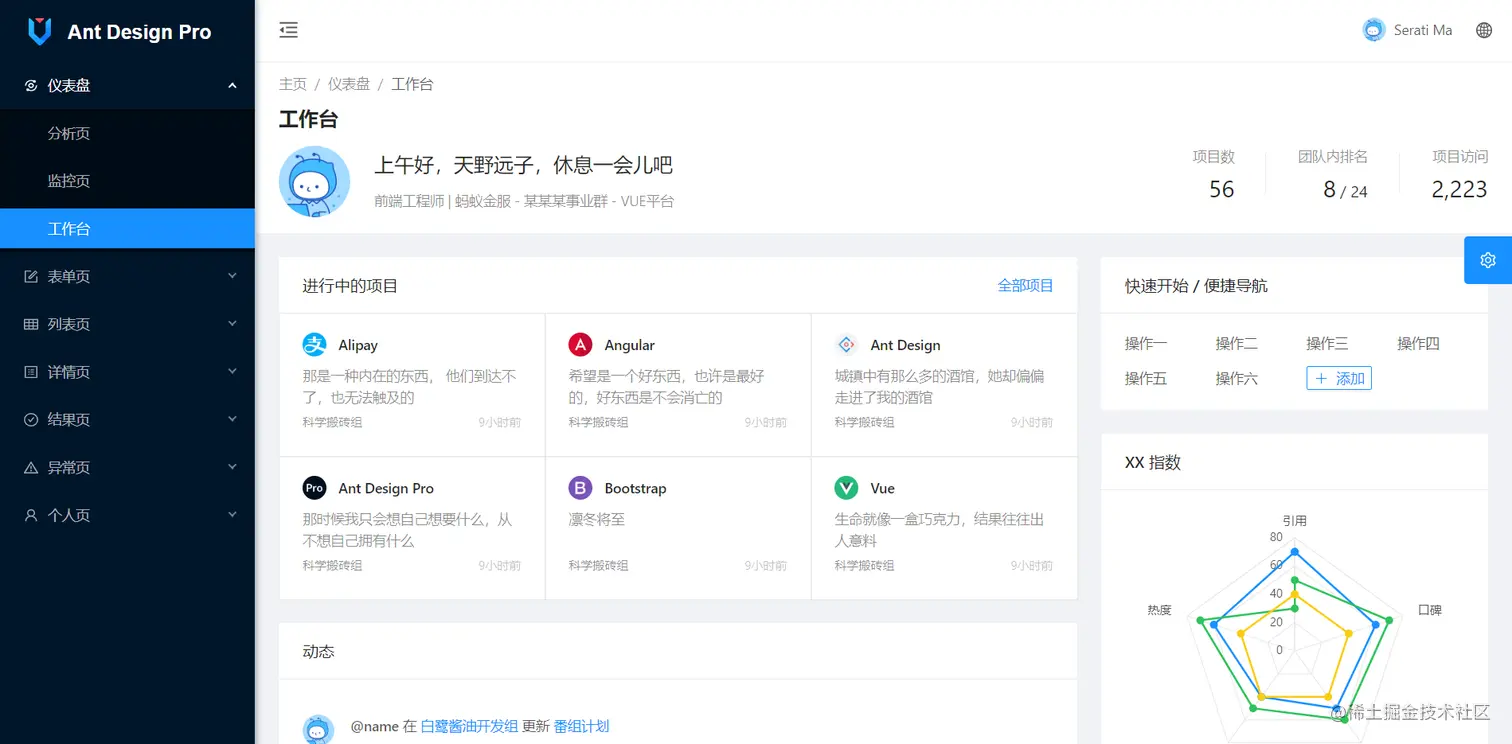This screenshot has height=744, width=1512.
Task: Click the 列表页 table icon
Action: [31, 324]
